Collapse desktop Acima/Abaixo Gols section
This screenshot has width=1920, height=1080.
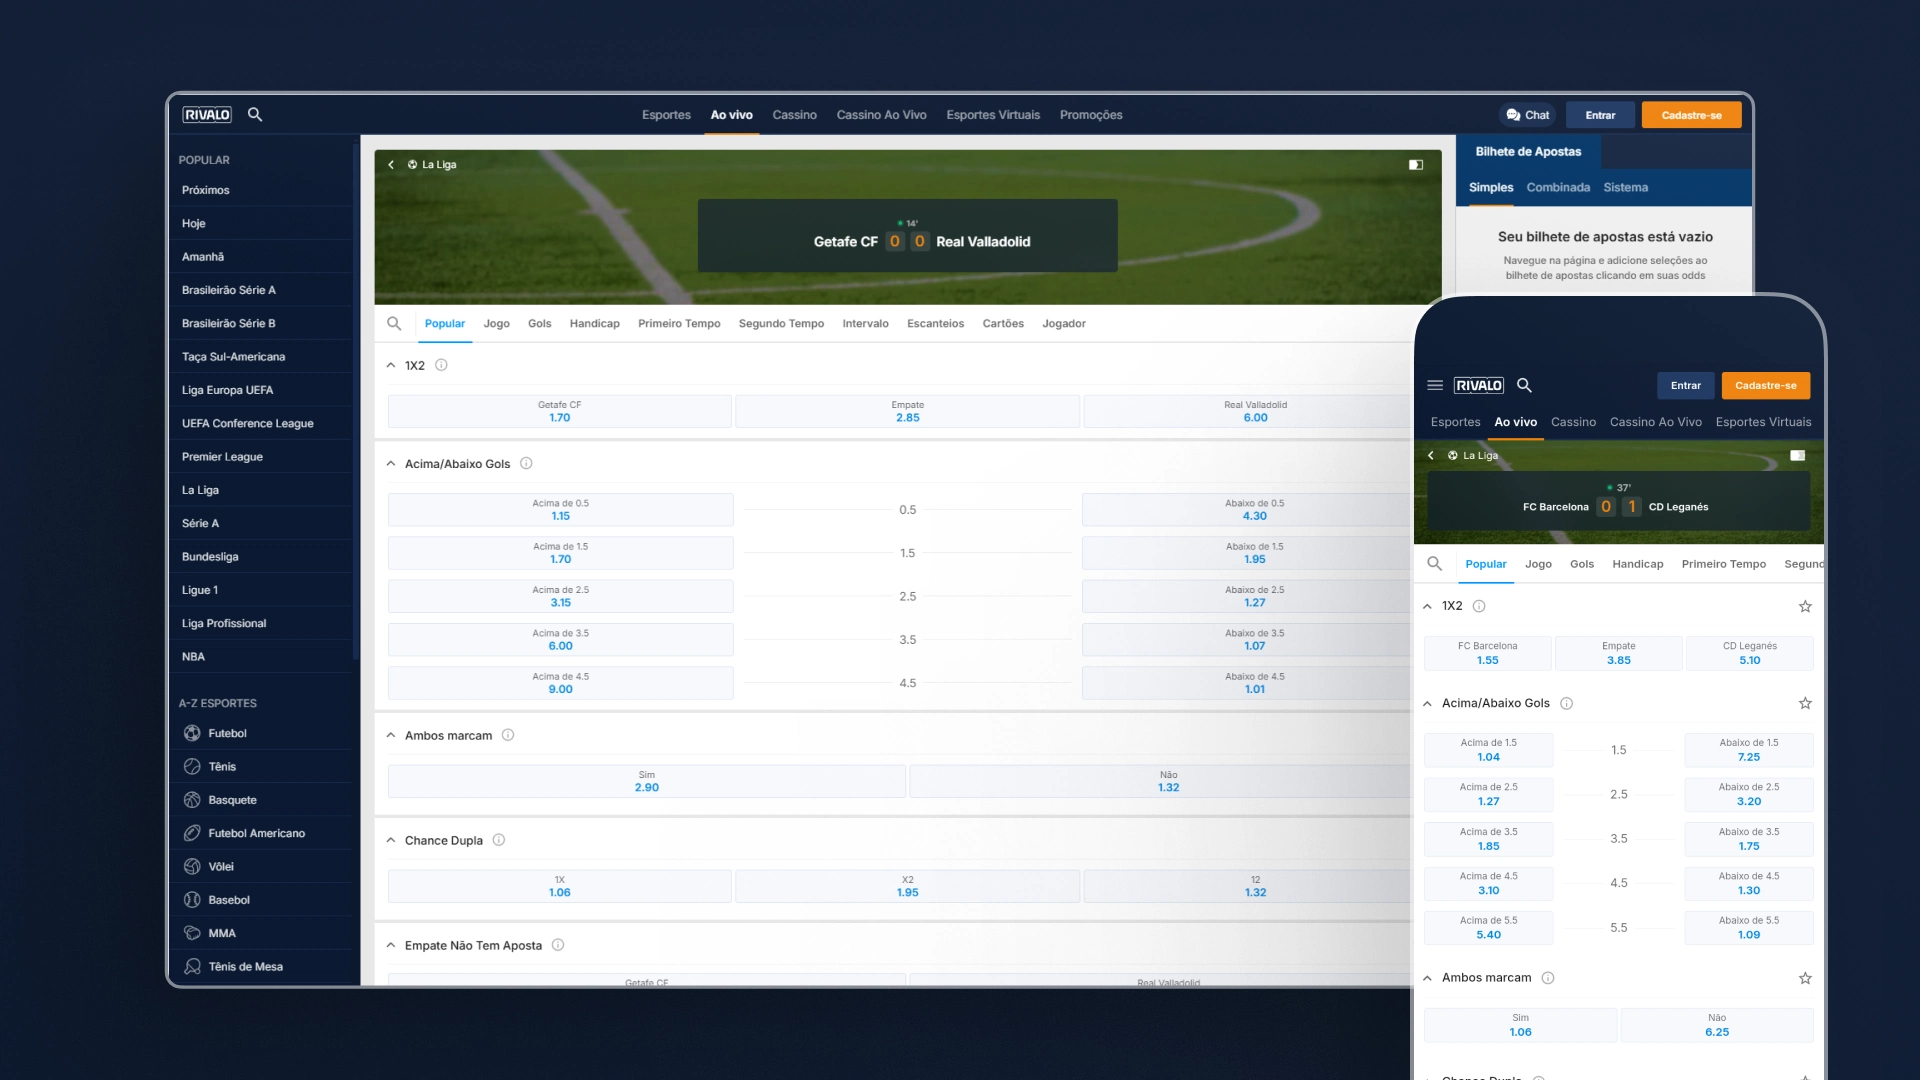[x=391, y=464]
